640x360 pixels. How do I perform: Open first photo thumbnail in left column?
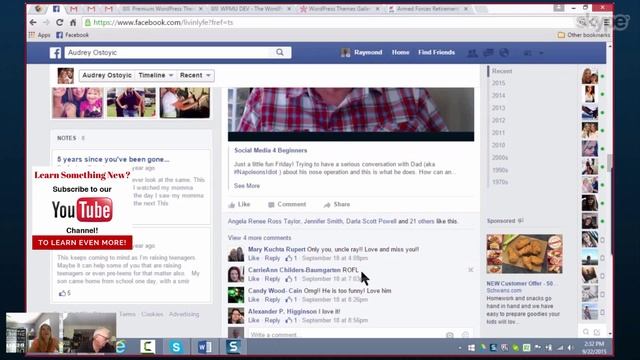pos(77,103)
